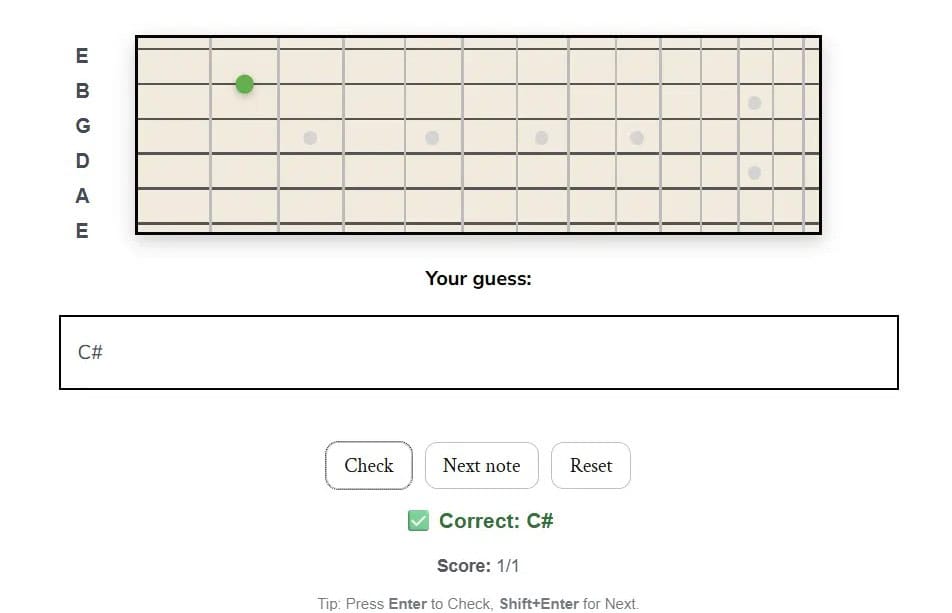The height and width of the screenshot is (613, 952).
Task: Tap the seventh-fret inlay dot
Action: point(541,138)
